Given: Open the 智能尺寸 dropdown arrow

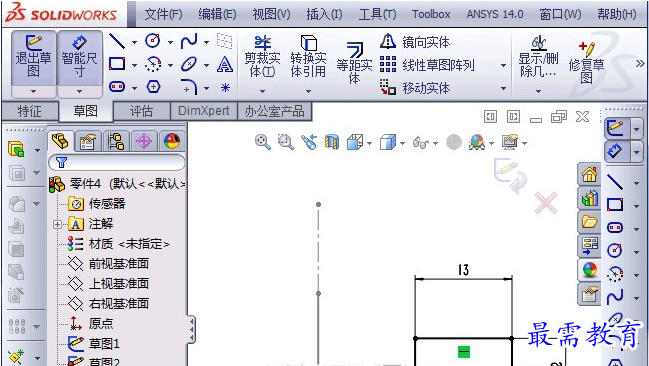Looking at the screenshot, I should (x=79, y=91).
